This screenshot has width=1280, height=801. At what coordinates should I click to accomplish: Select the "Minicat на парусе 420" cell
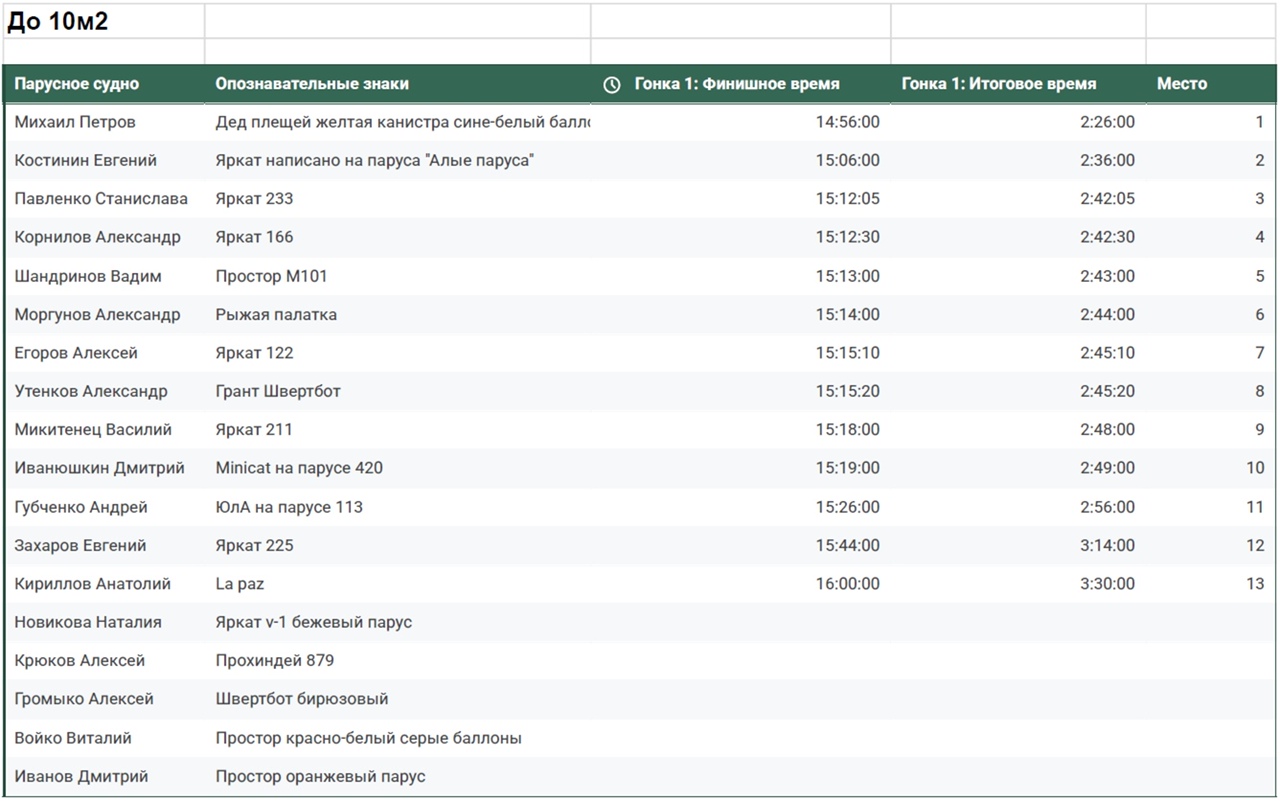(x=299, y=468)
